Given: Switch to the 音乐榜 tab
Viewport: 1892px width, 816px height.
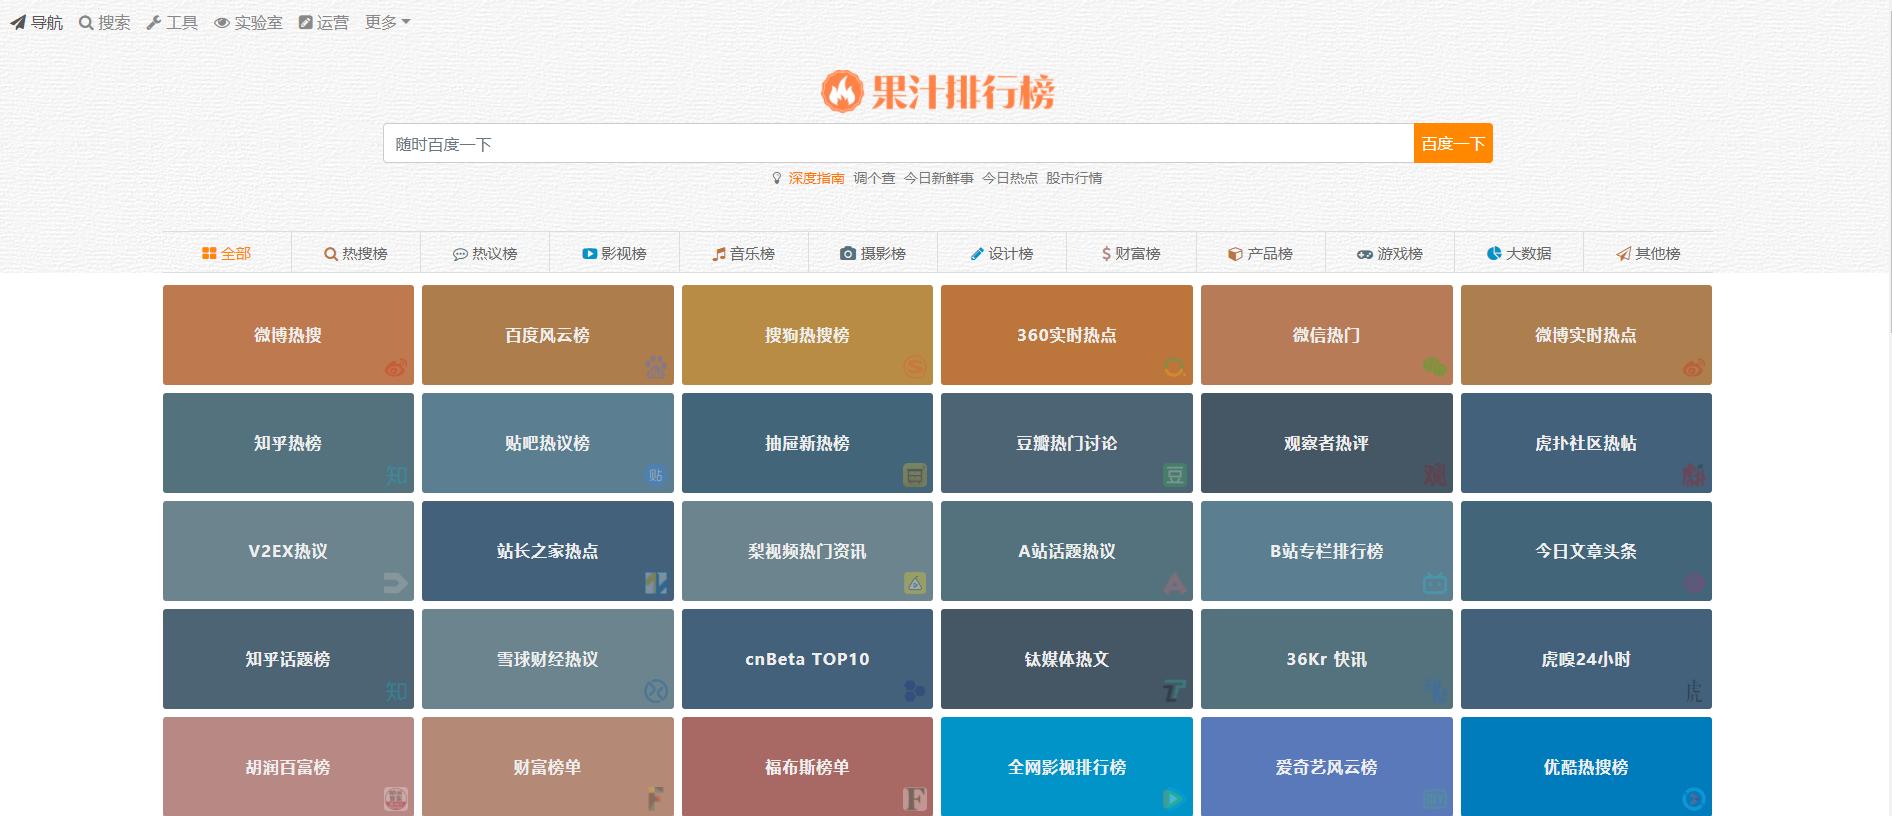Looking at the screenshot, I should [x=744, y=253].
